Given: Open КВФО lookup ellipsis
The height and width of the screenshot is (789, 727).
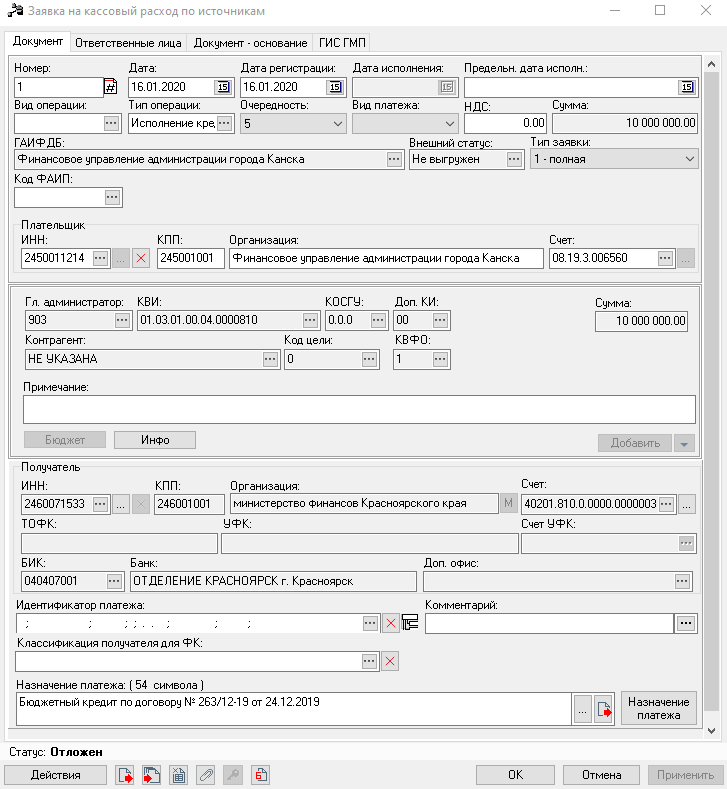Looking at the screenshot, I should tap(440, 359).
